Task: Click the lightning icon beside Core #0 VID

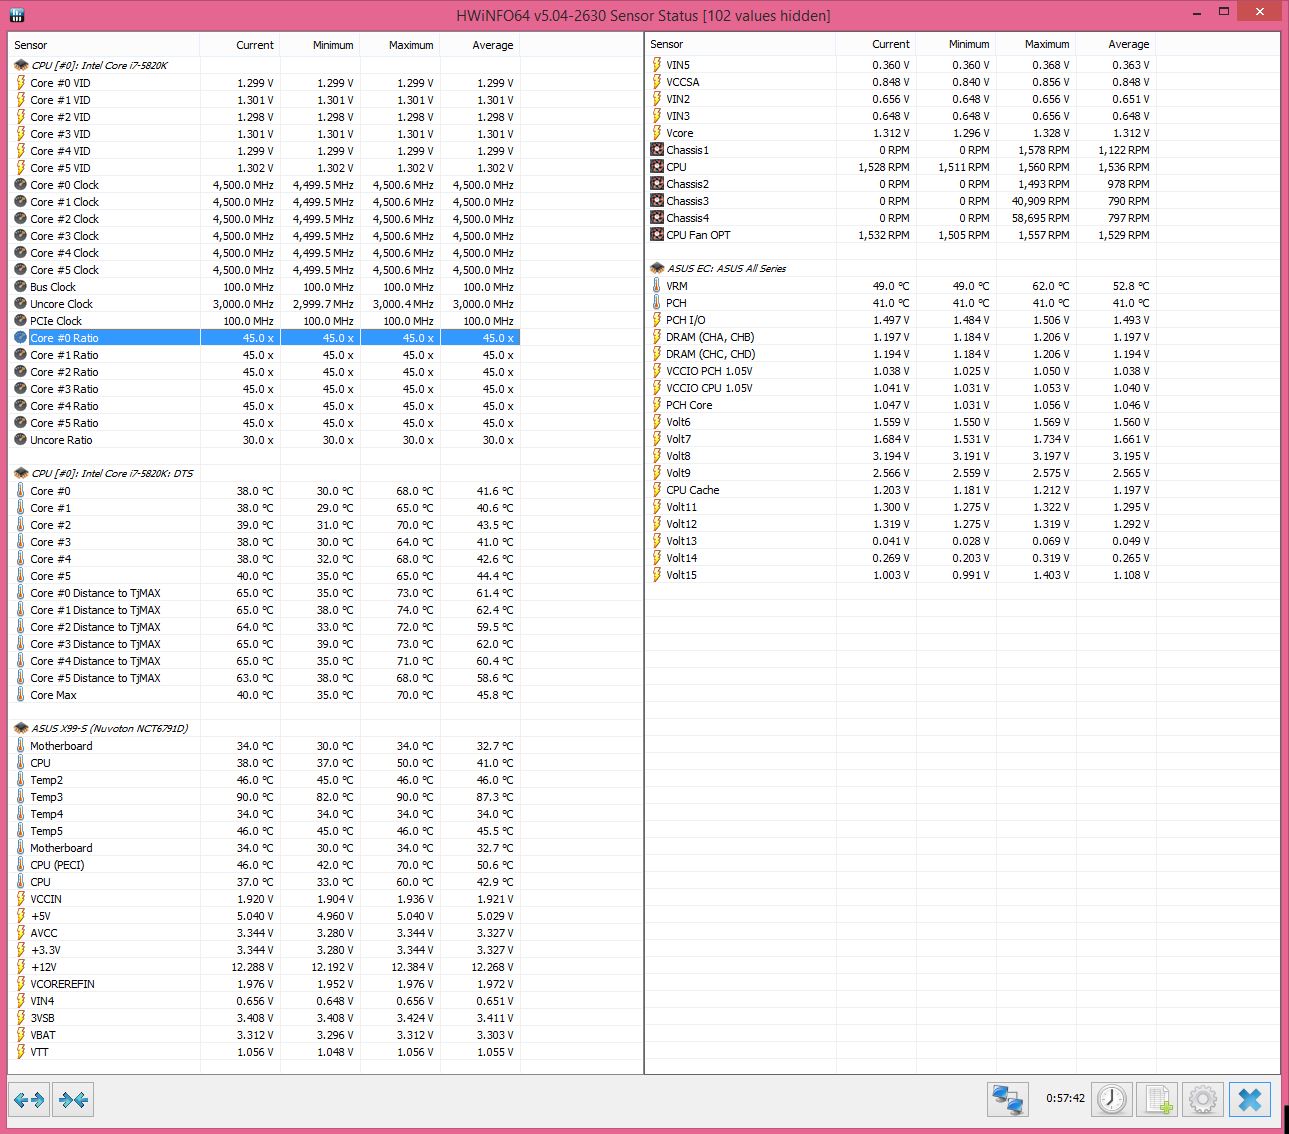Action: coord(21,83)
